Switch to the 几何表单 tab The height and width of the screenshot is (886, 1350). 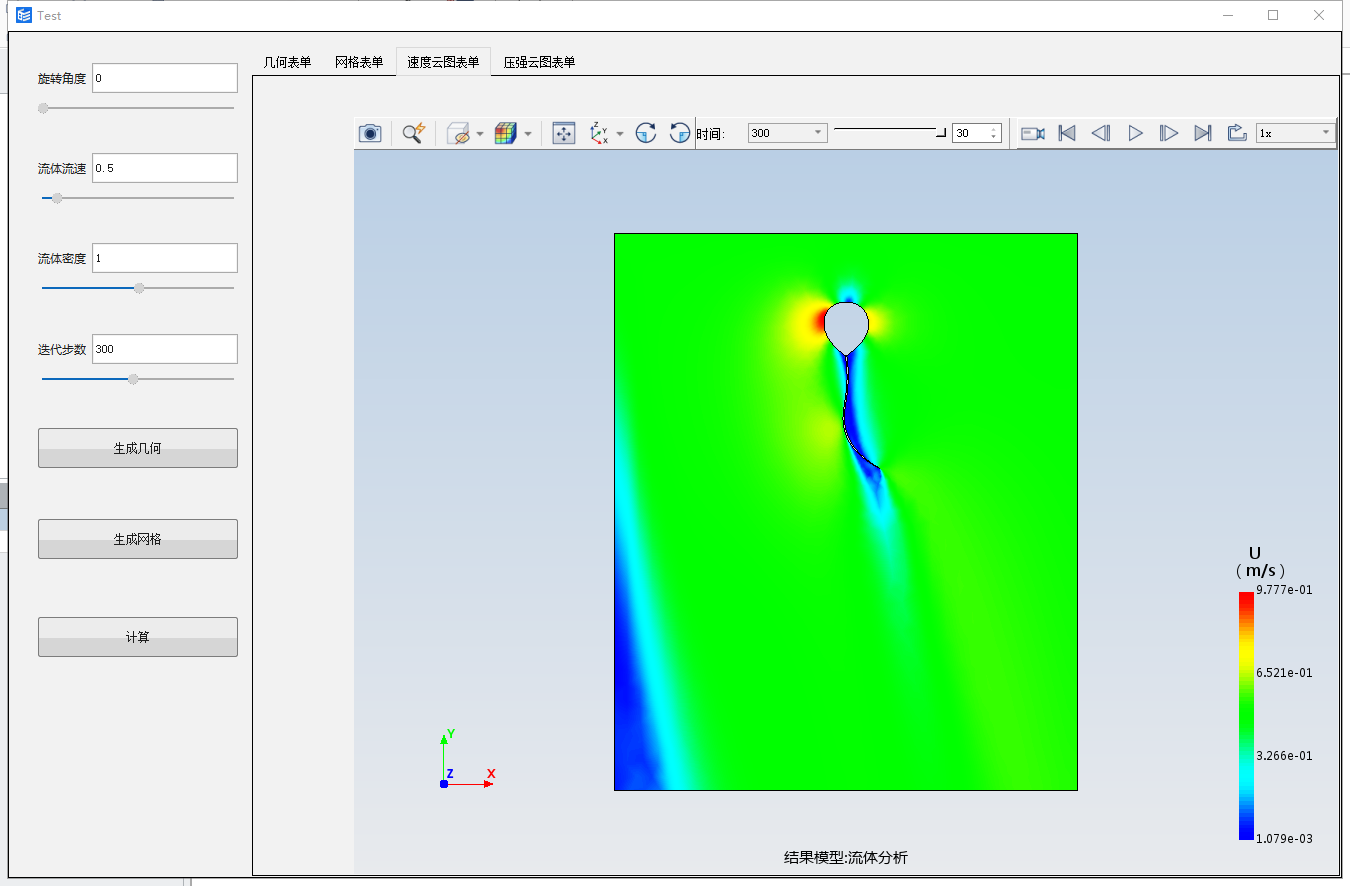point(287,62)
